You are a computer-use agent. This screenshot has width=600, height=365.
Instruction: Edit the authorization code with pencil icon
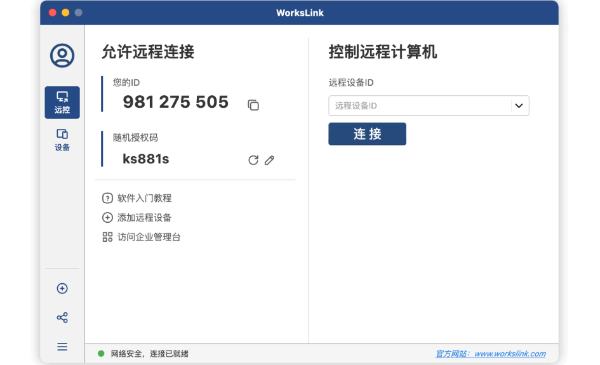[269, 160]
